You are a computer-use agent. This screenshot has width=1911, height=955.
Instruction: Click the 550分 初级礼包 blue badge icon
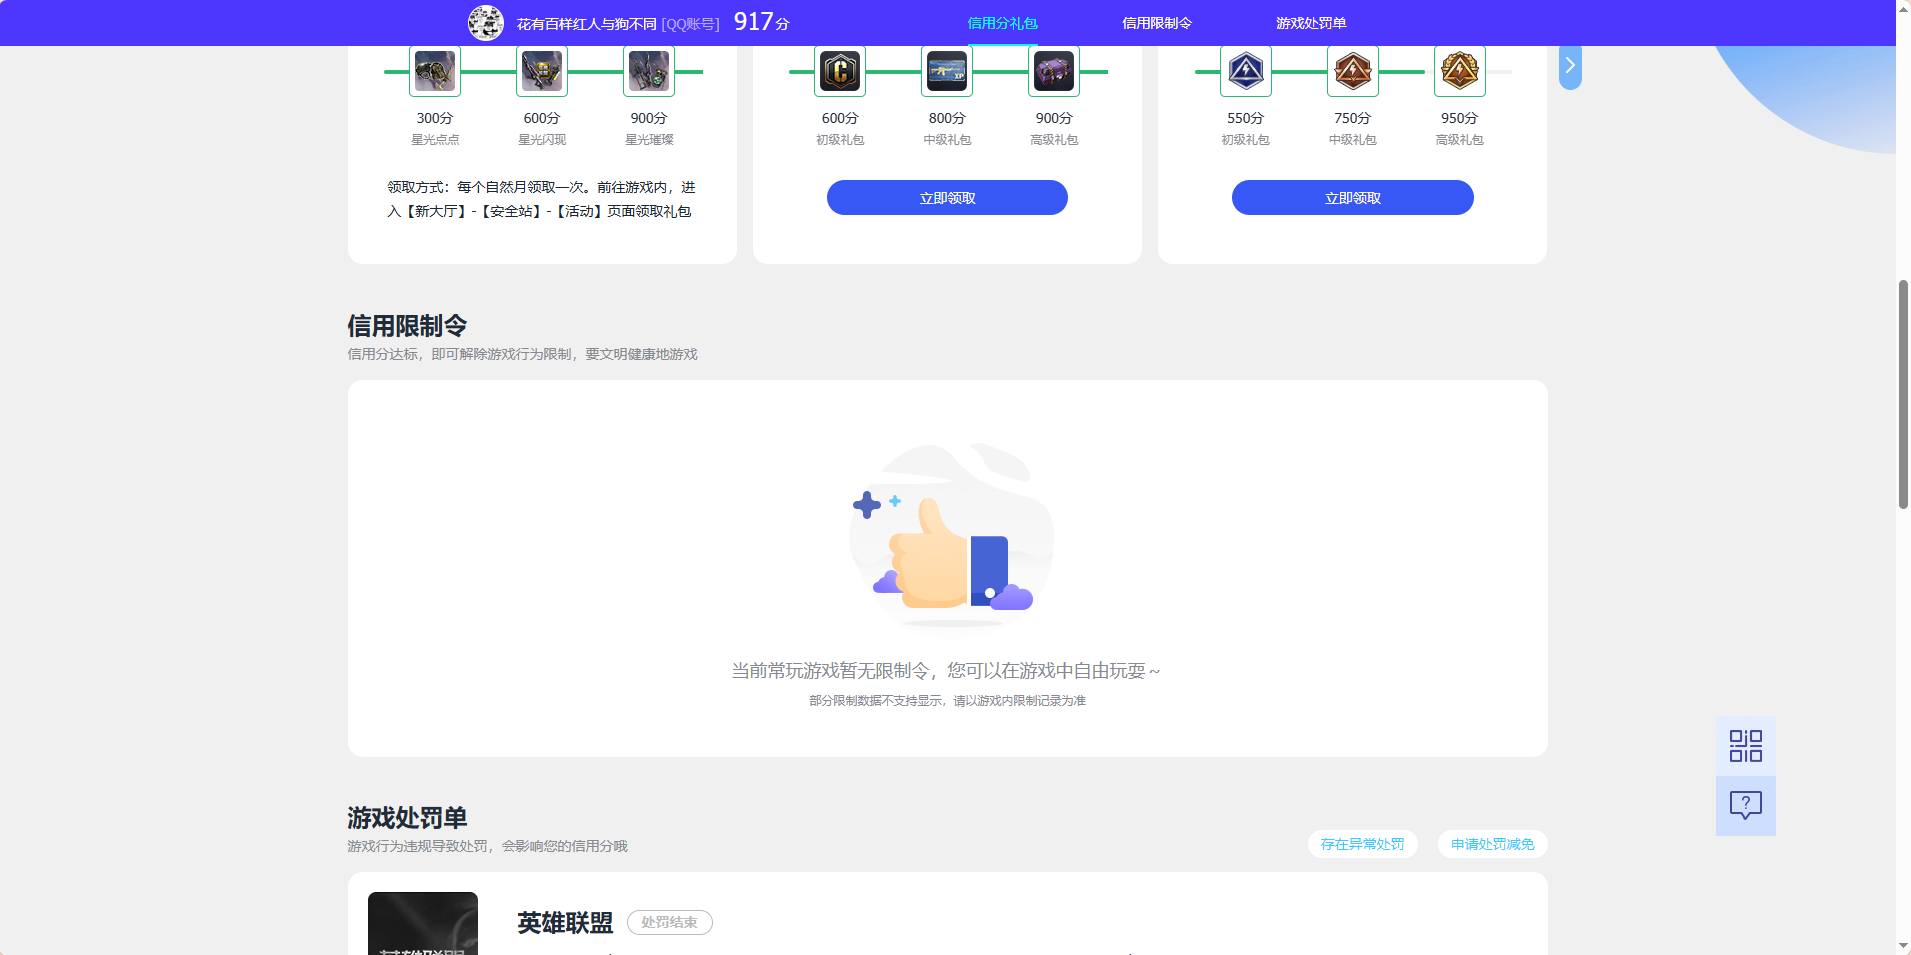tap(1246, 71)
